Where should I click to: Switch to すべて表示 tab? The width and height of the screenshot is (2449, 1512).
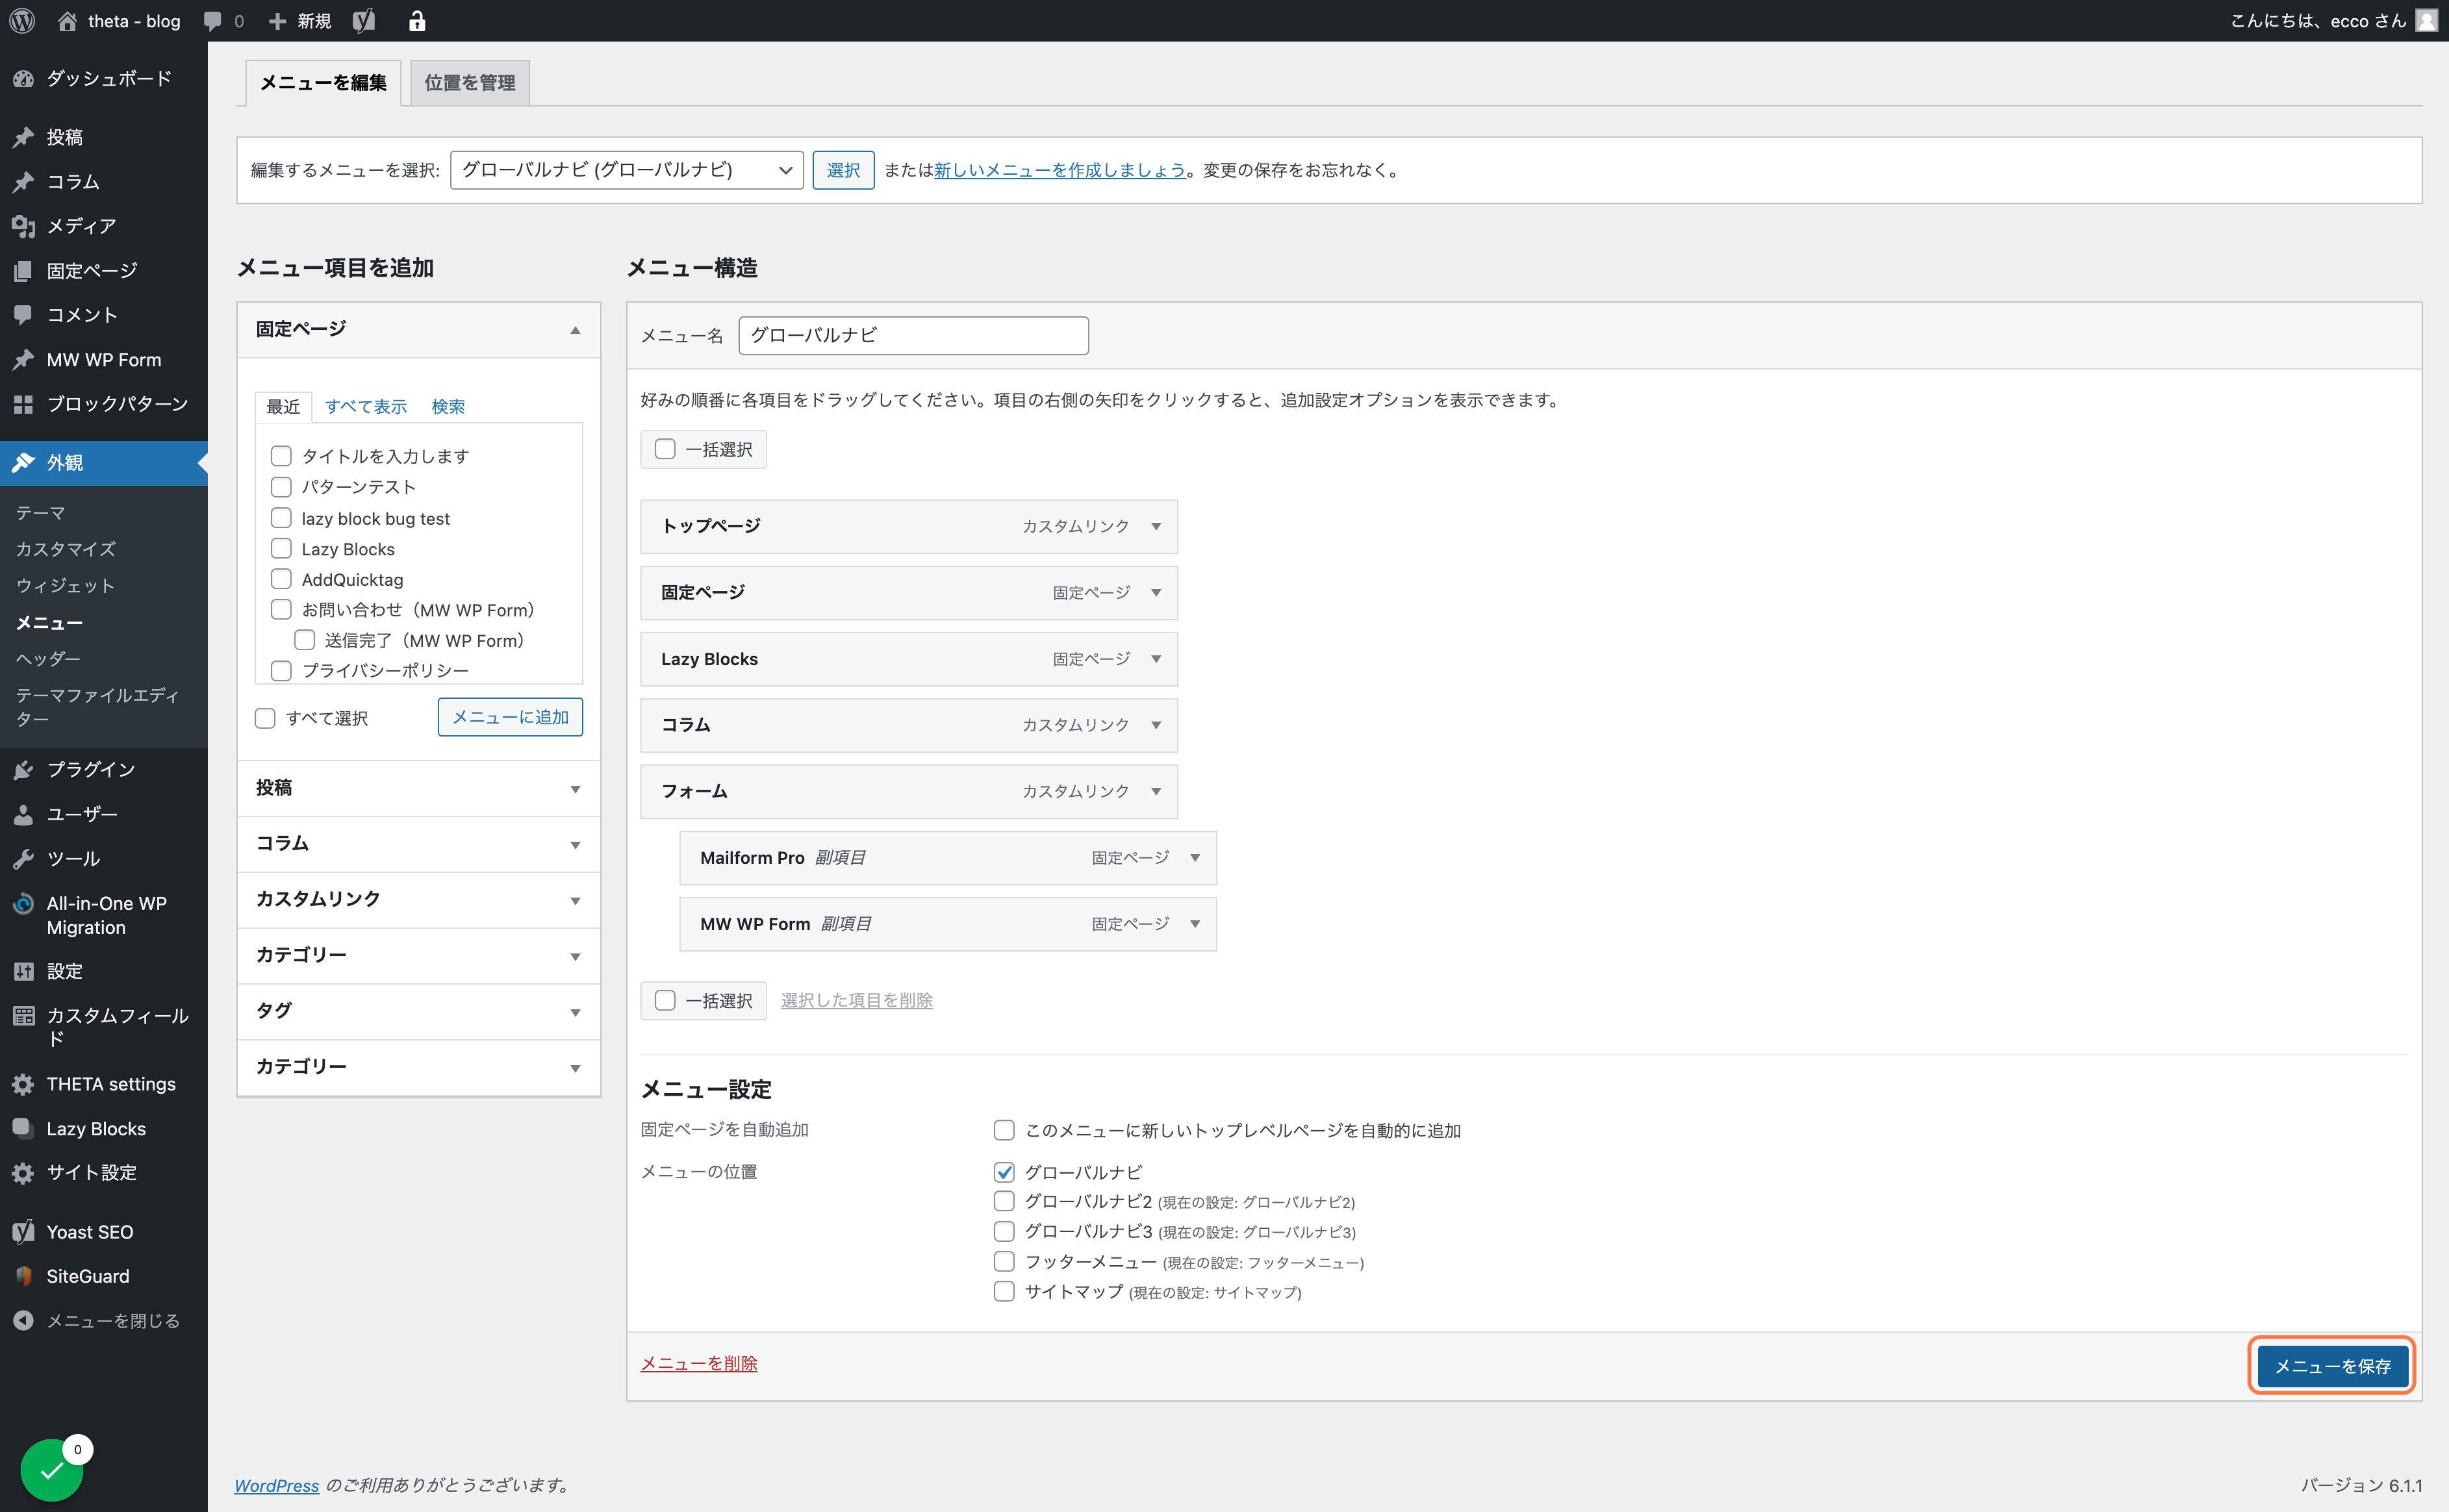(x=366, y=406)
